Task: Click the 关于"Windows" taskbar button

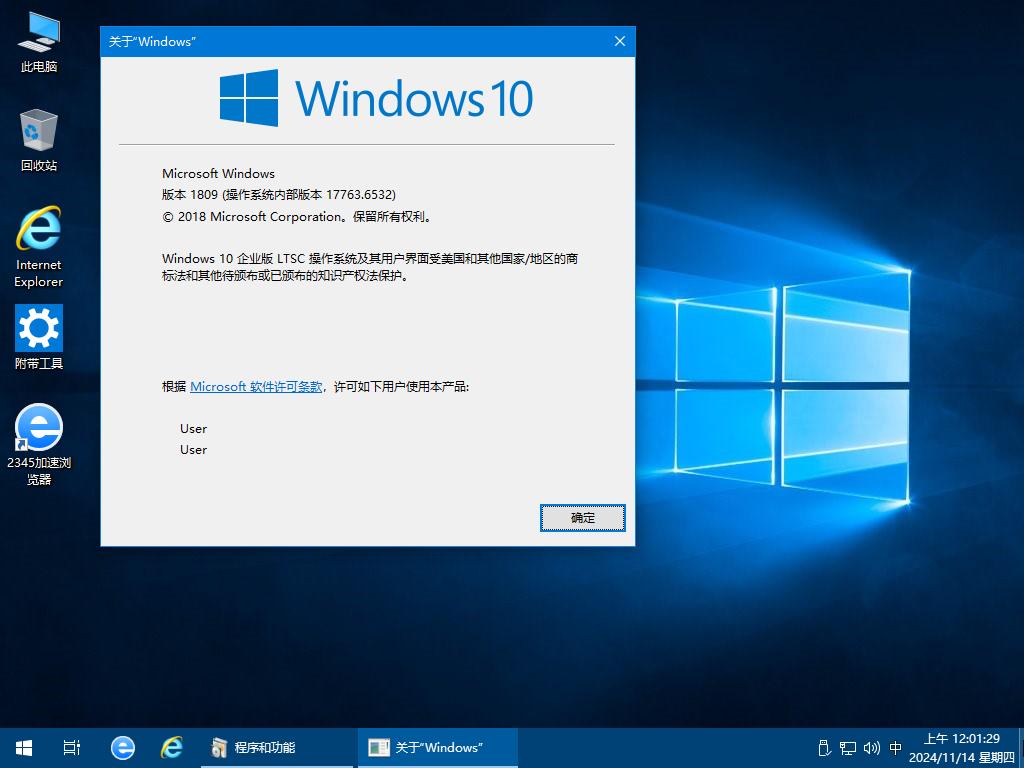Action: (438, 748)
